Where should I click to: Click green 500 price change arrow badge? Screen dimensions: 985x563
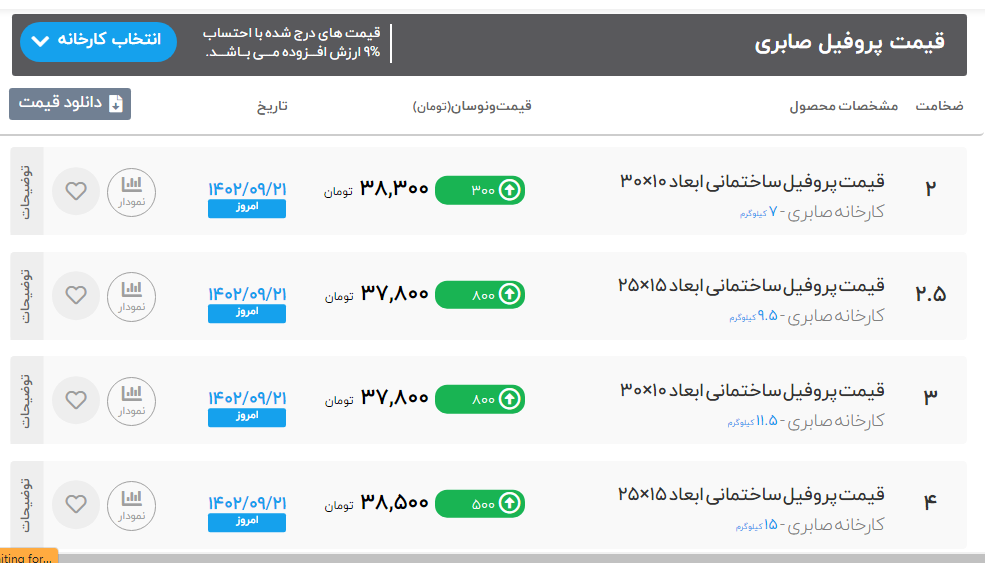coord(480,504)
